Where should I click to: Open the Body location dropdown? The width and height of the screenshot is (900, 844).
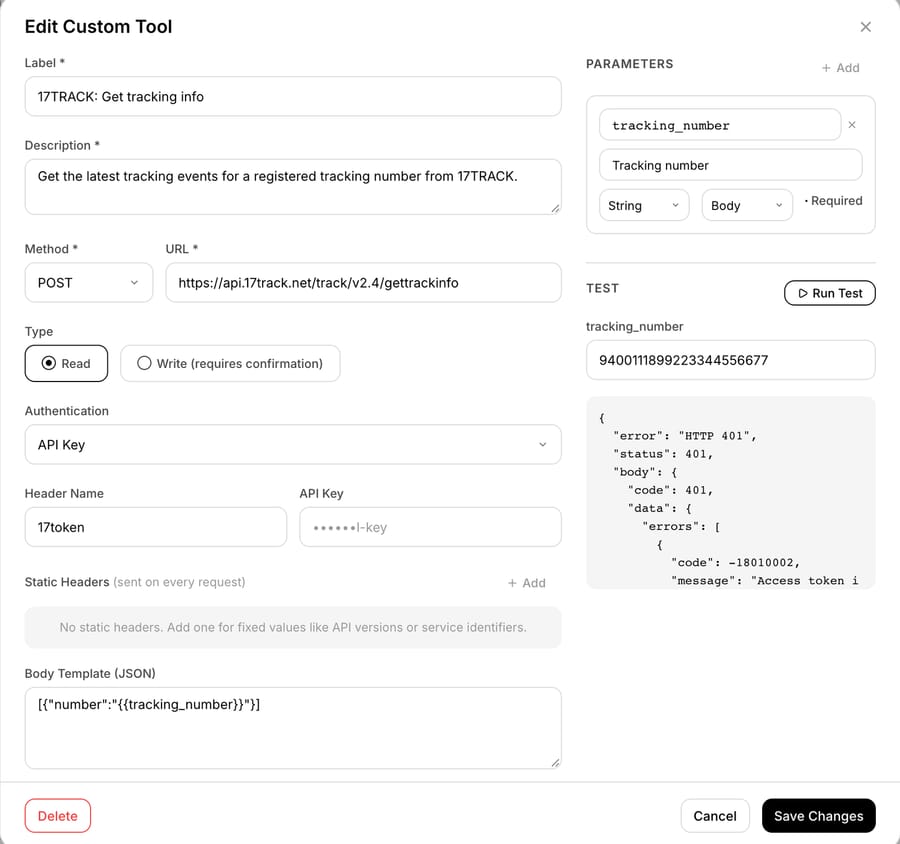click(747, 205)
